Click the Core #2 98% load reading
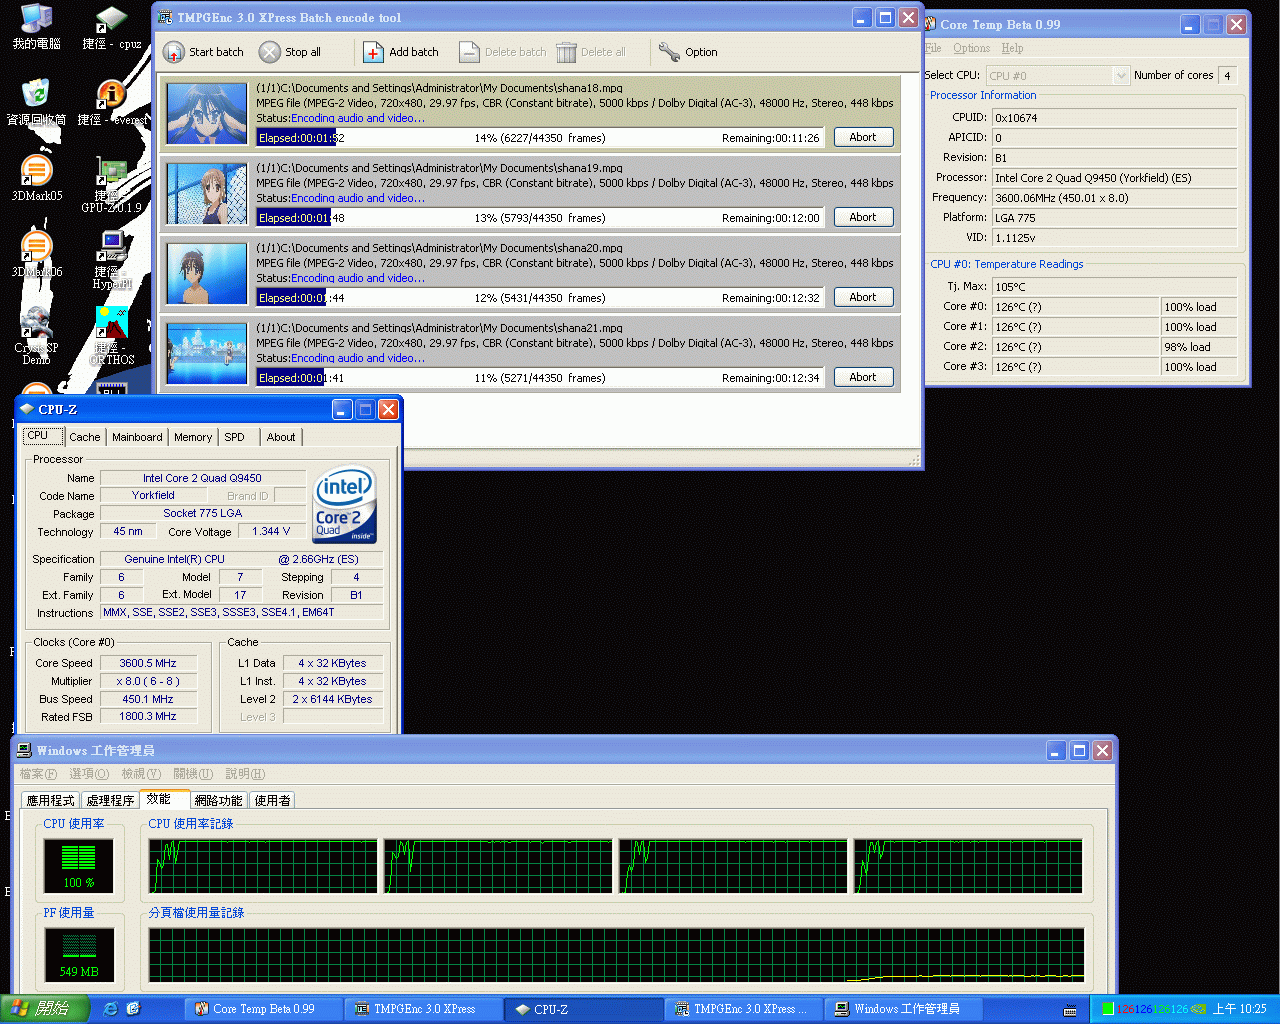 [x=1199, y=347]
